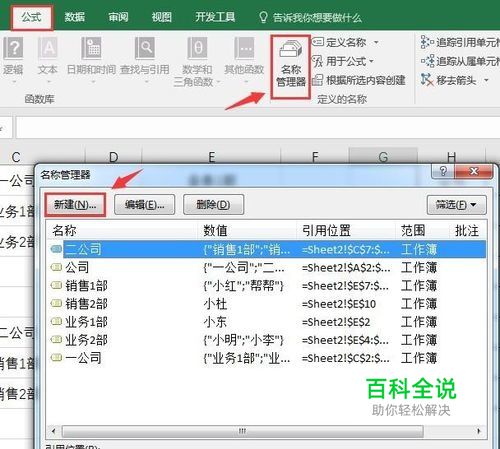Image resolution: width=500 pixels, height=449 pixels.
Task: Select column E header
Action: 211,157
